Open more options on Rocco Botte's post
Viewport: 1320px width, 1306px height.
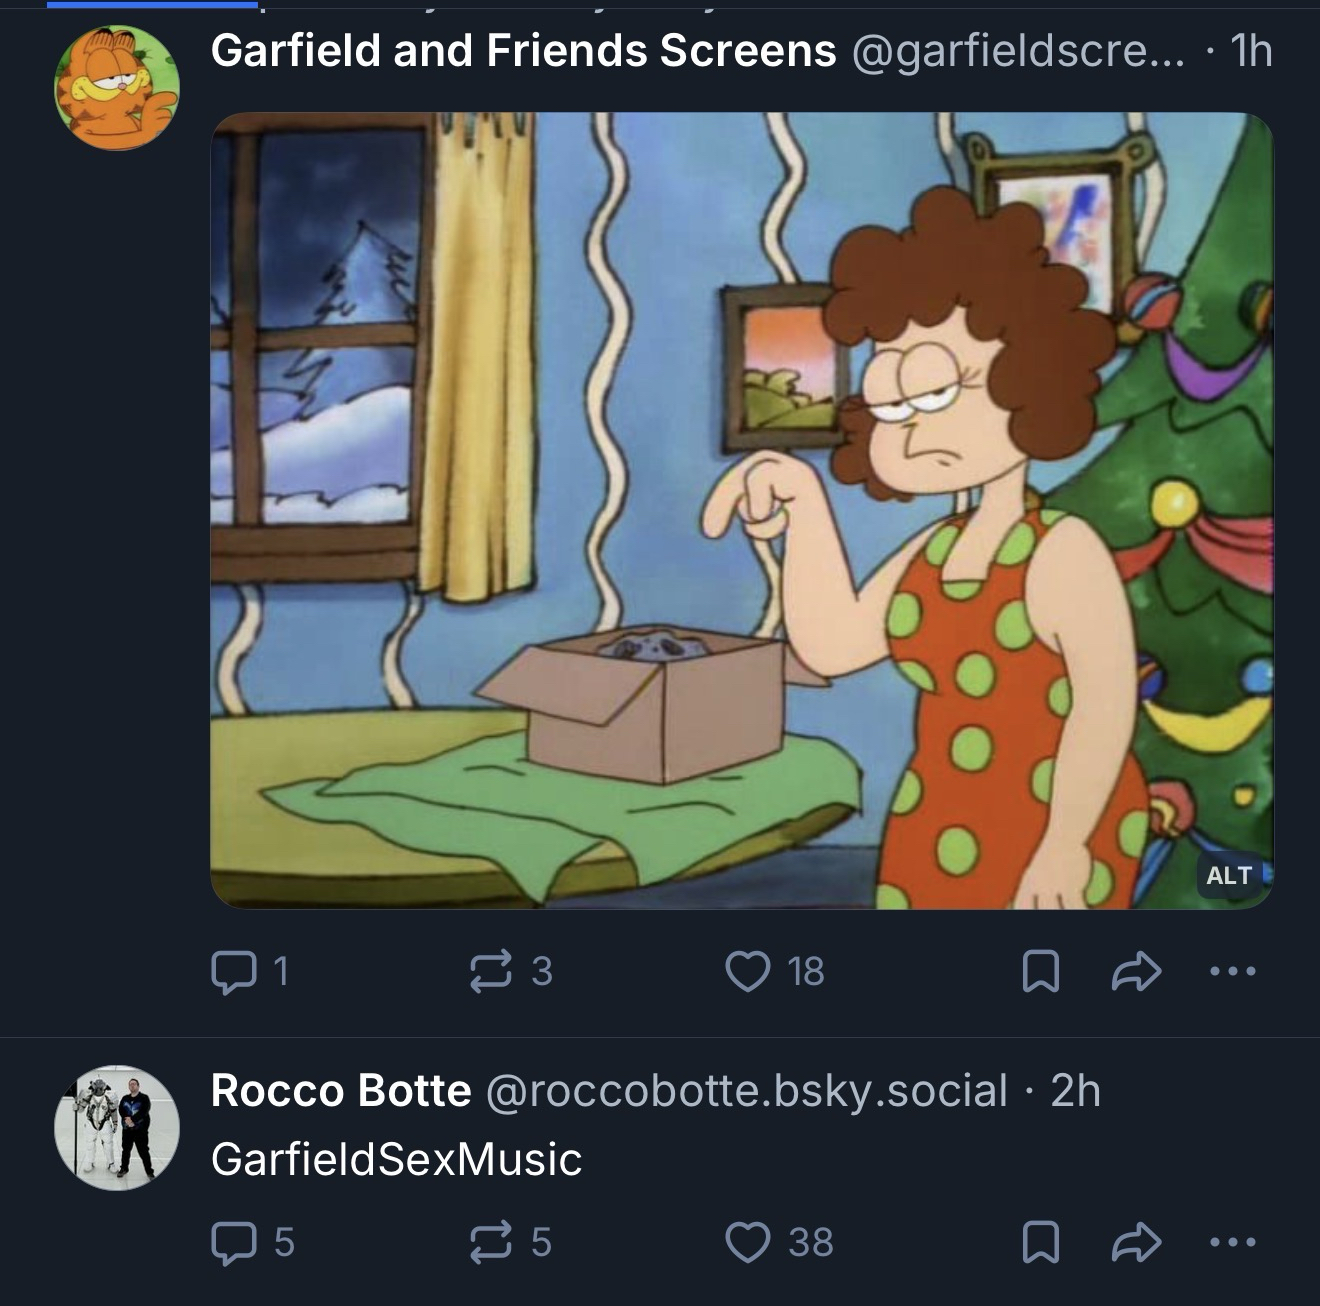point(1231,1242)
